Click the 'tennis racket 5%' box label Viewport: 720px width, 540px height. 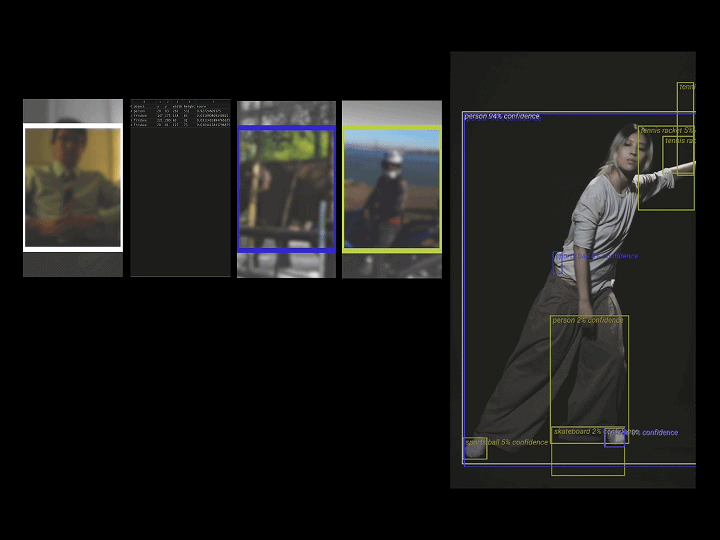(x=667, y=131)
